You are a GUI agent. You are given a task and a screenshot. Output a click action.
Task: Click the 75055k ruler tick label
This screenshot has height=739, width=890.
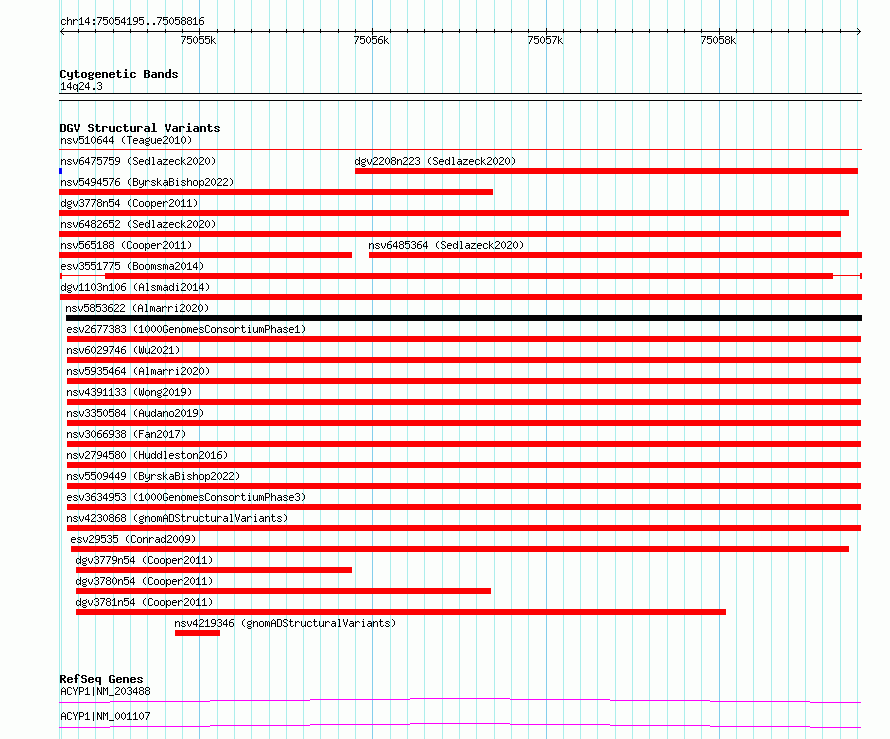(x=198, y=40)
